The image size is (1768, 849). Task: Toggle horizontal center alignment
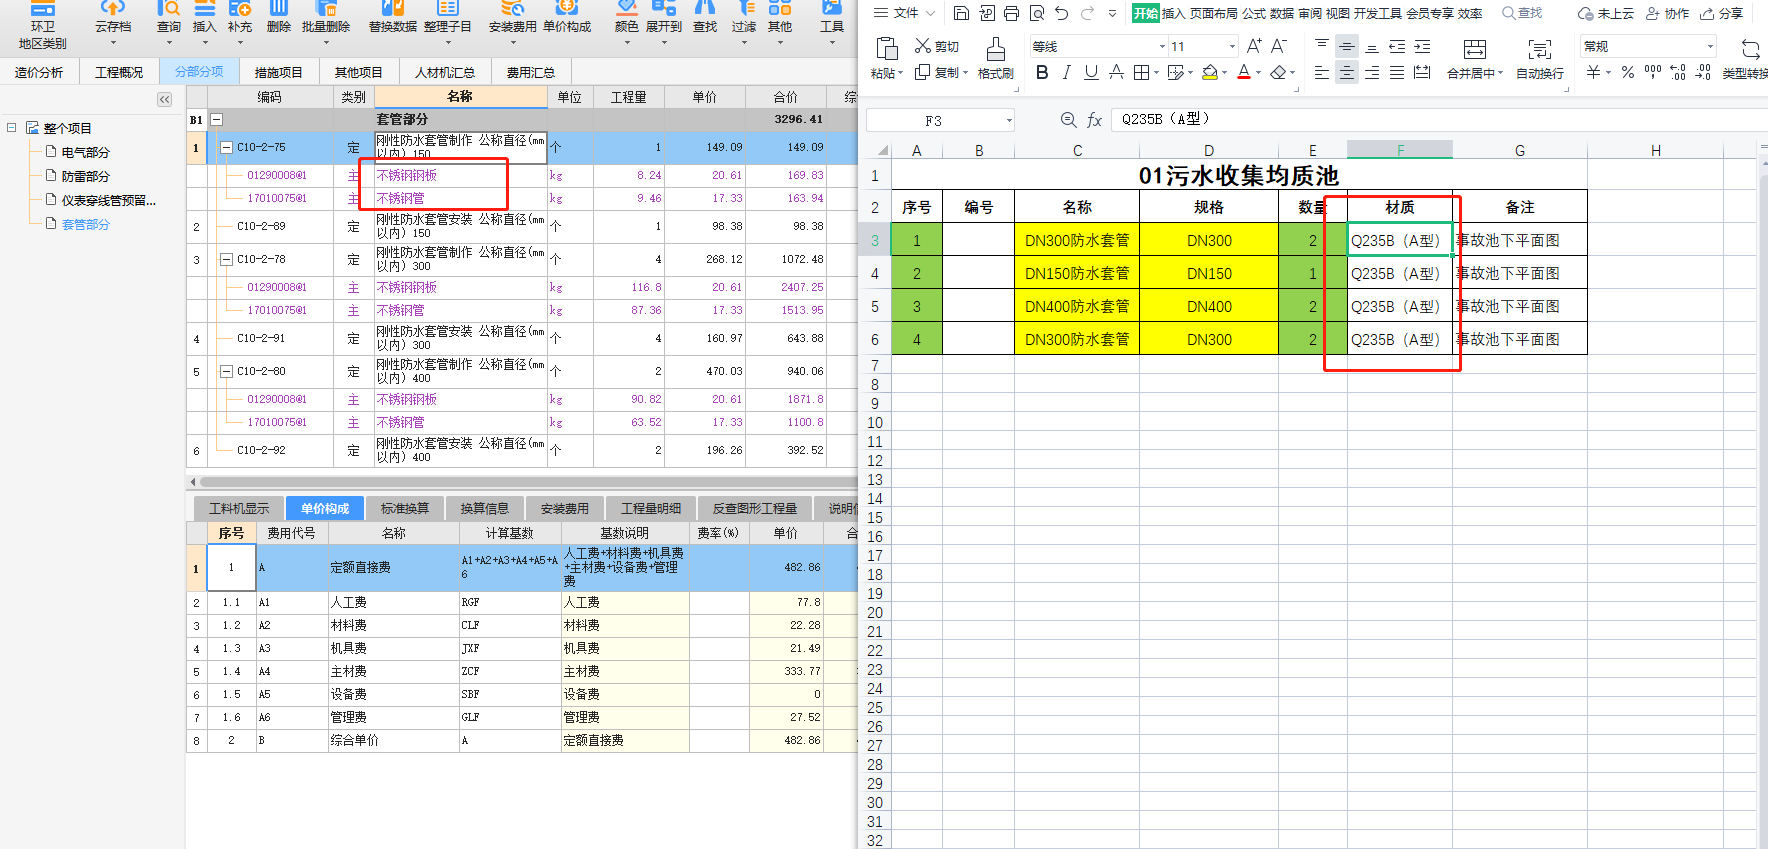1347,72
